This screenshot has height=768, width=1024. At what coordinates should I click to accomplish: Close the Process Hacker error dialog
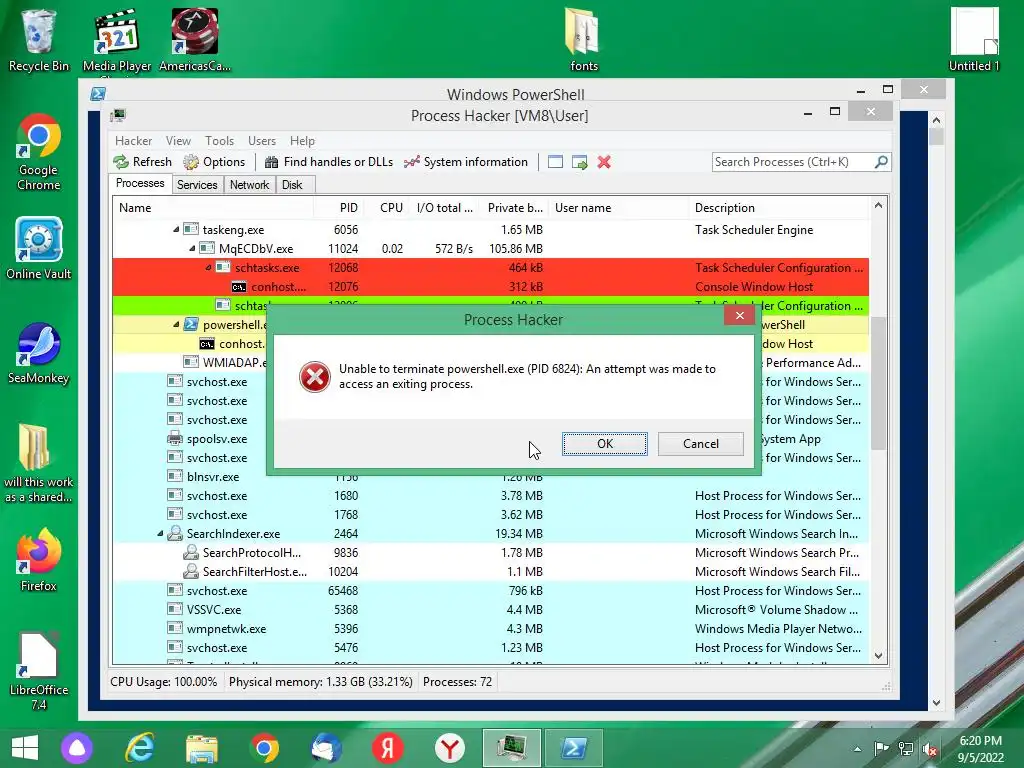coord(739,316)
